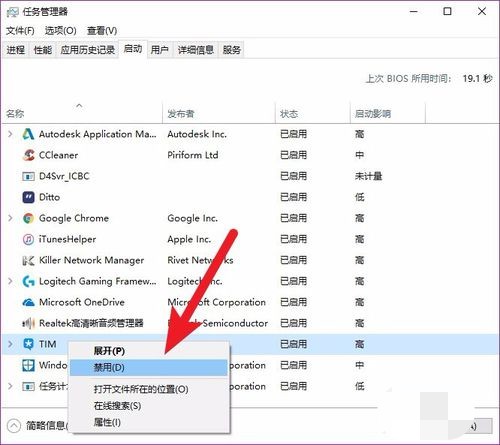
Task: Click the 任务计划 row icon
Action: click(x=28, y=386)
